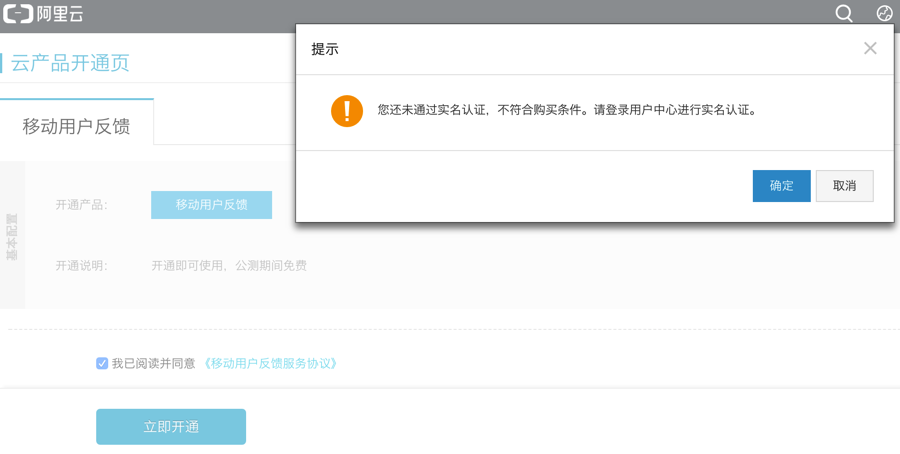900x454 pixels.
Task: Click 开通即可使用，公测期间免费 text
Action: 229,266
